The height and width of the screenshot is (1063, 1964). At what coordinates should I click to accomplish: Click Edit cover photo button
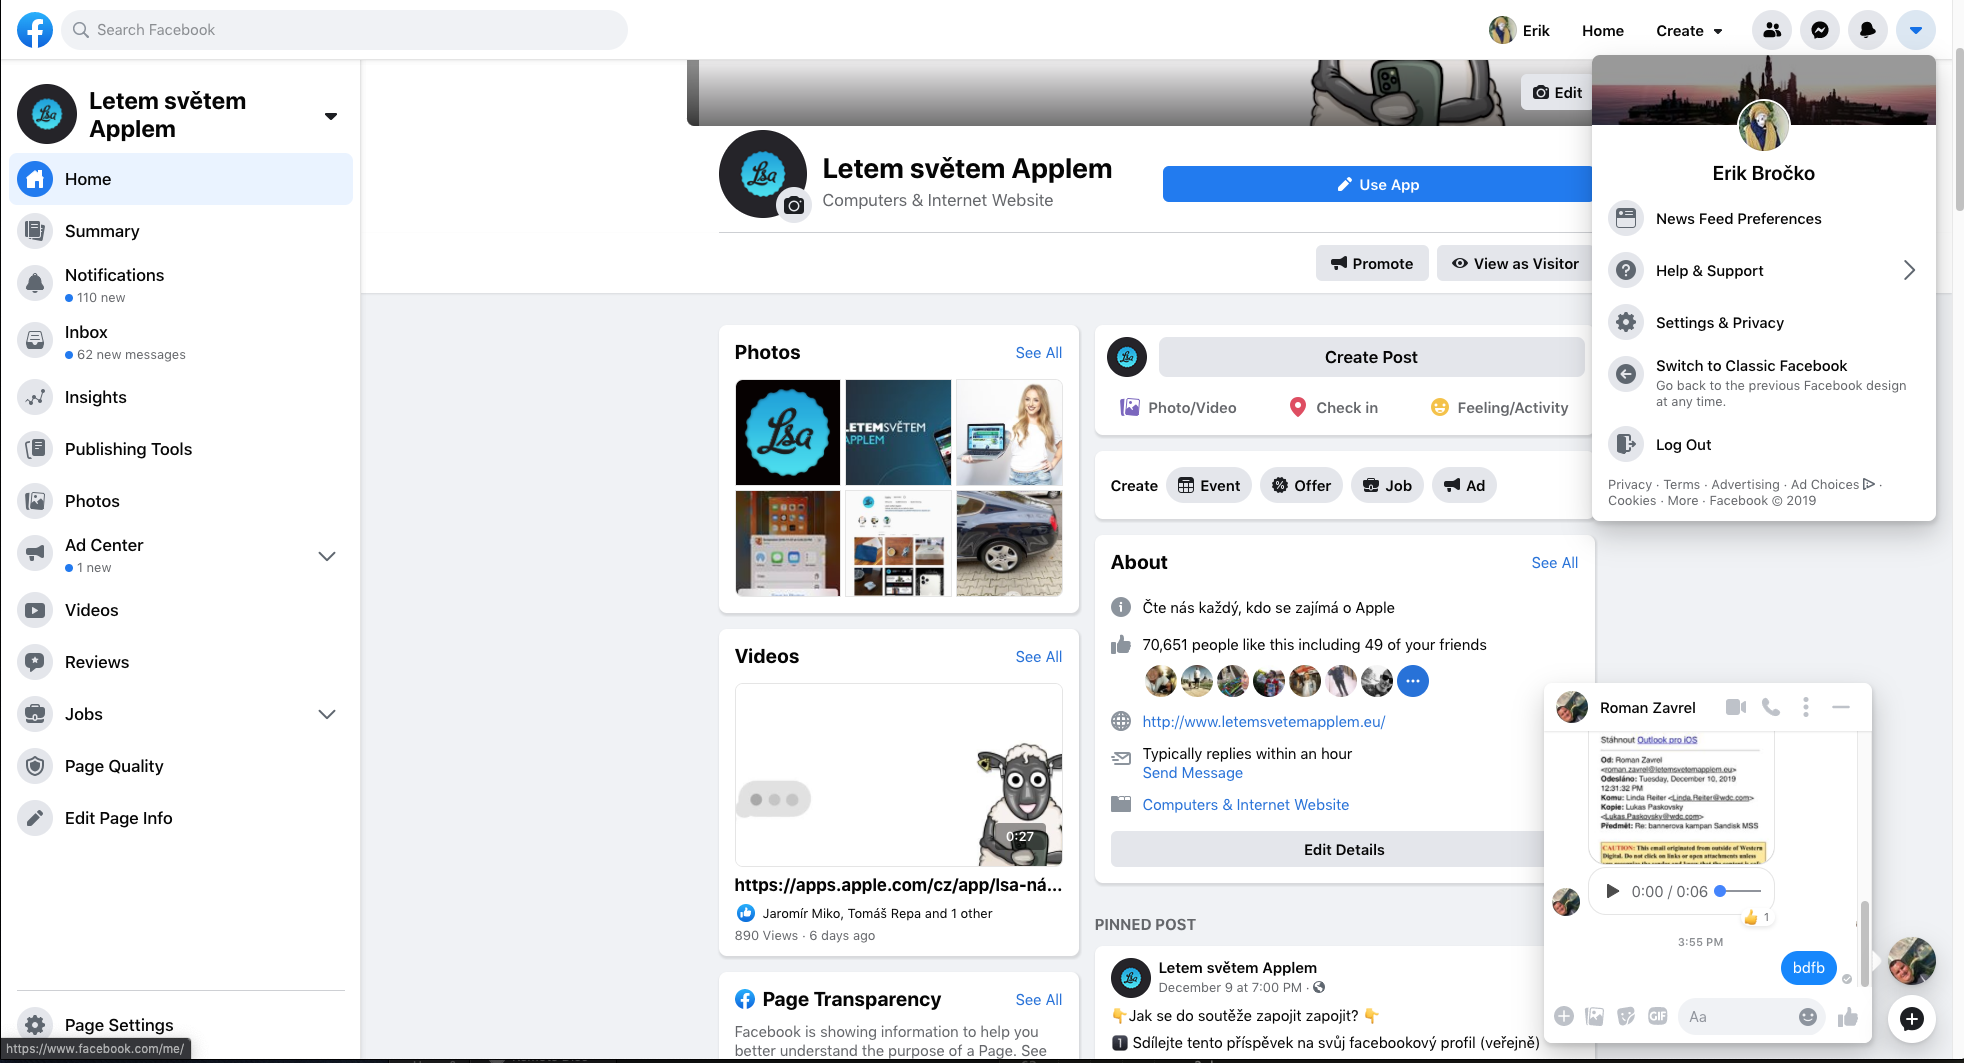point(1557,92)
